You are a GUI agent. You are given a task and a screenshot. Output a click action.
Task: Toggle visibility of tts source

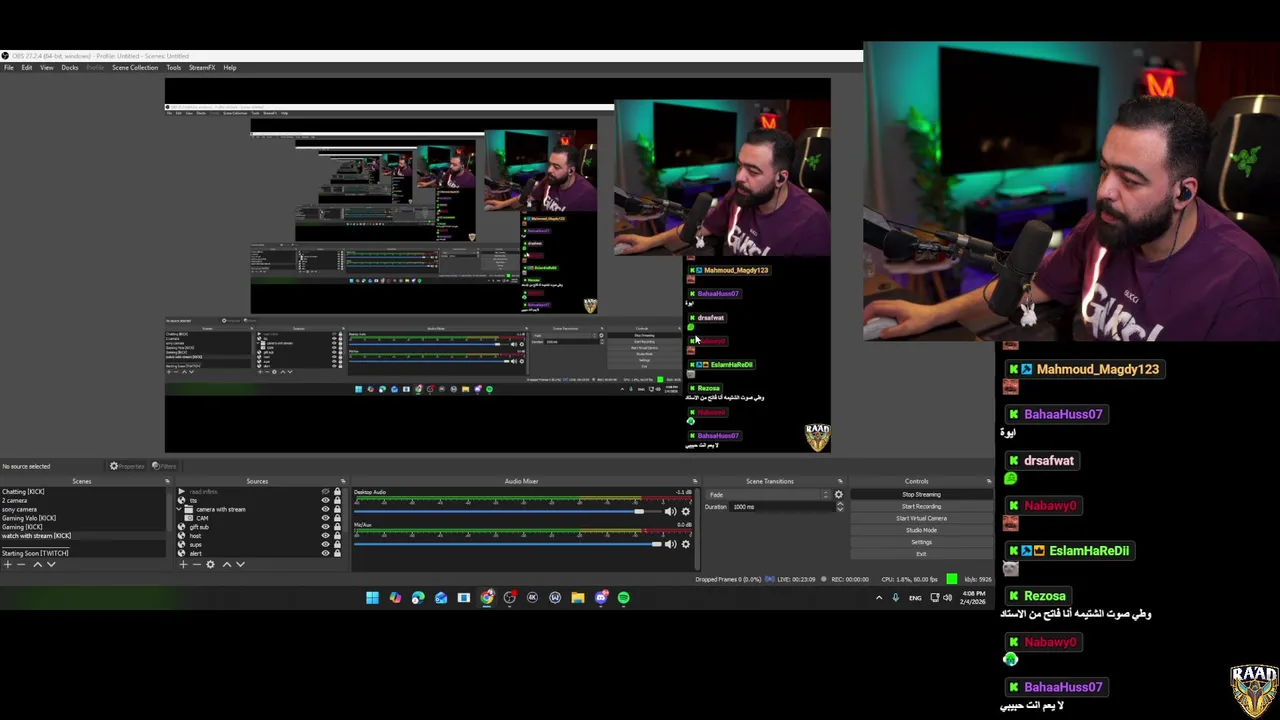point(325,501)
